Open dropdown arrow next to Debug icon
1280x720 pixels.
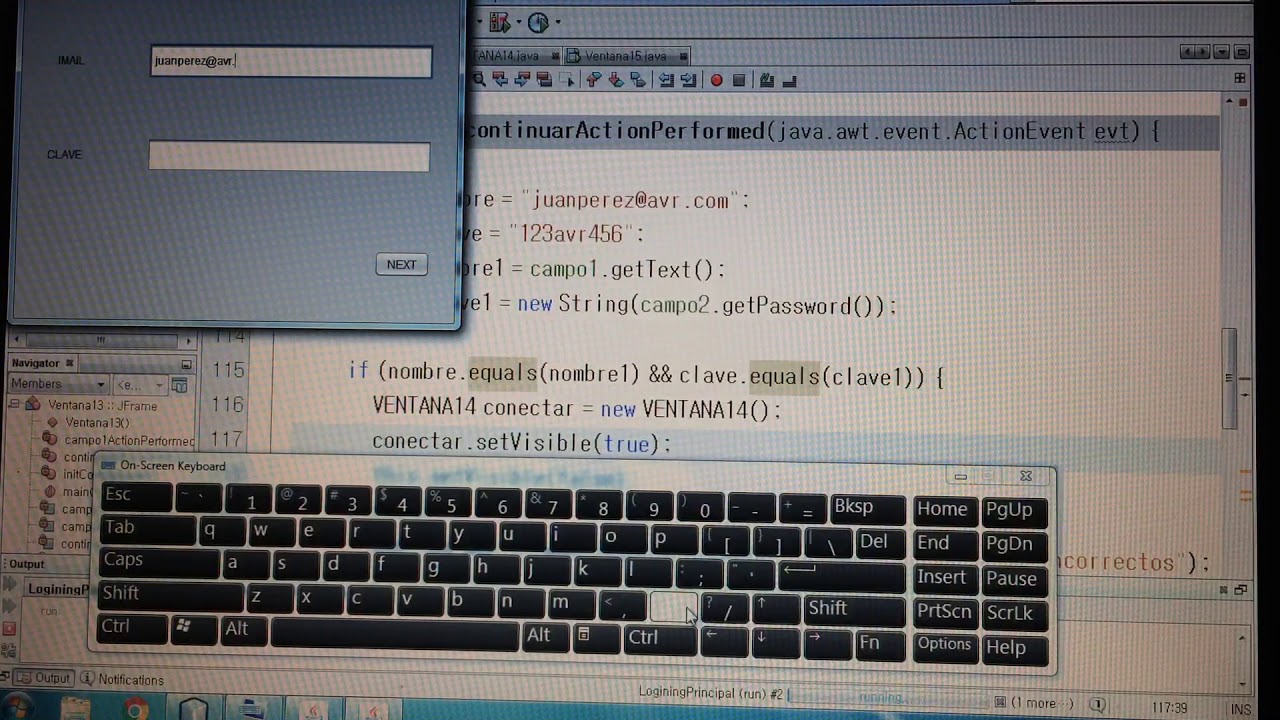click(x=519, y=22)
